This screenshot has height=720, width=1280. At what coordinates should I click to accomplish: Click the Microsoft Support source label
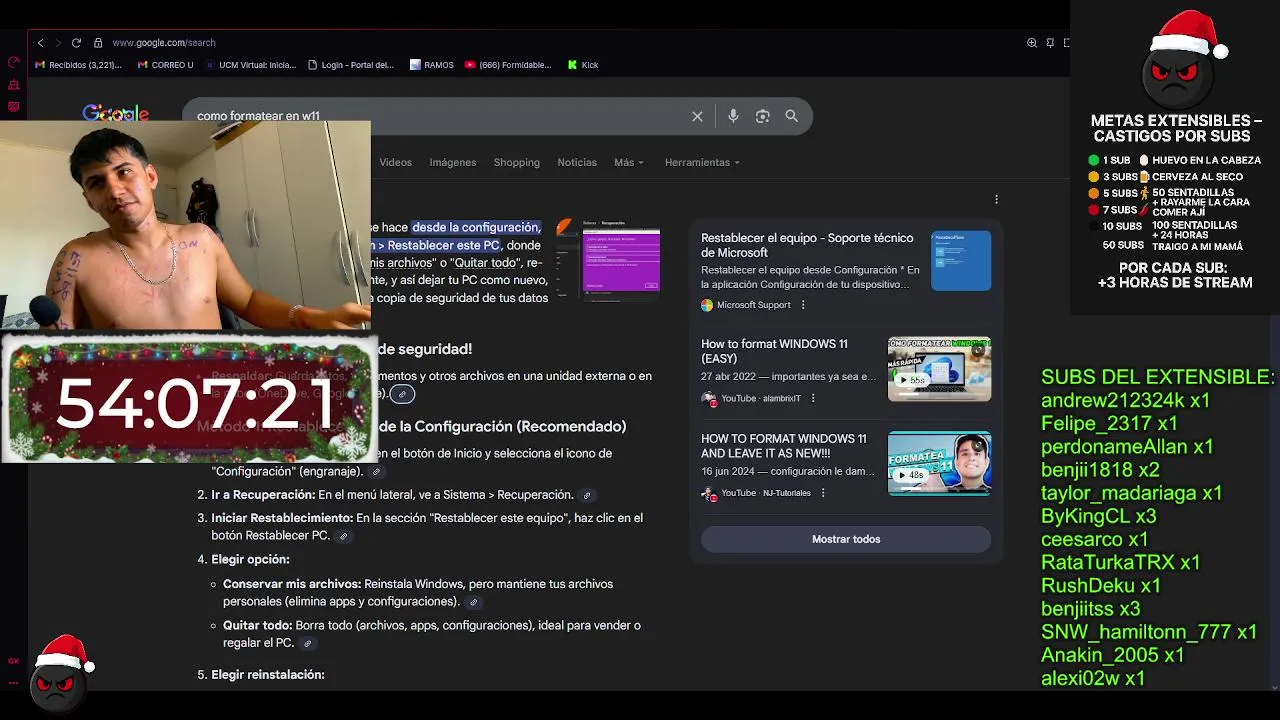pos(753,305)
